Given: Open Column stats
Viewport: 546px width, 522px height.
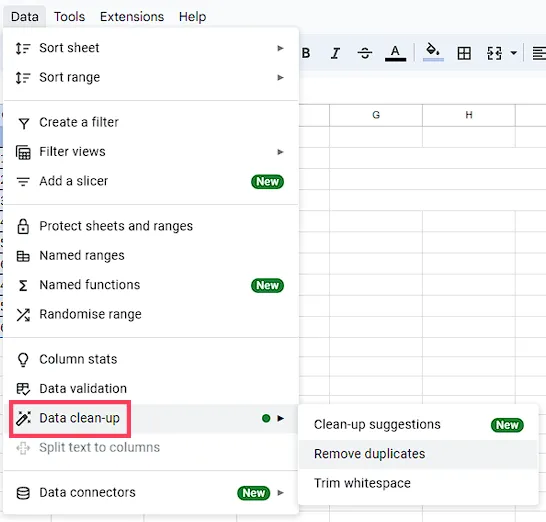Looking at the screenshot, I should (x=151, y=359).
